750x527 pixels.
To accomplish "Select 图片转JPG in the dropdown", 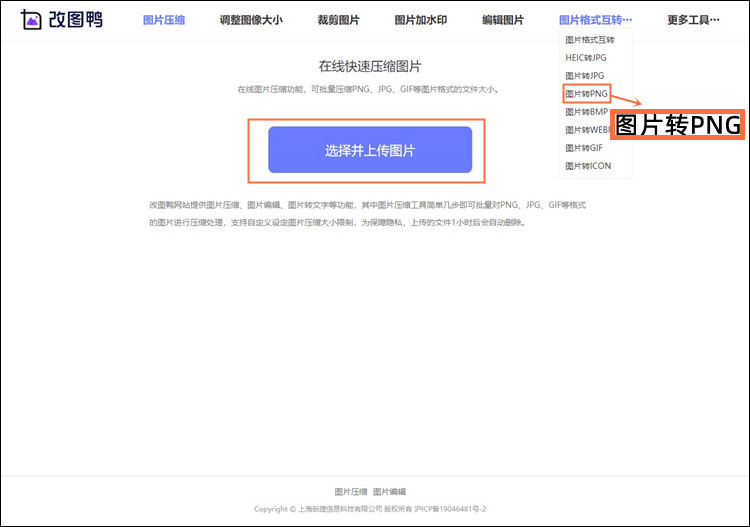I will [585, 76].
